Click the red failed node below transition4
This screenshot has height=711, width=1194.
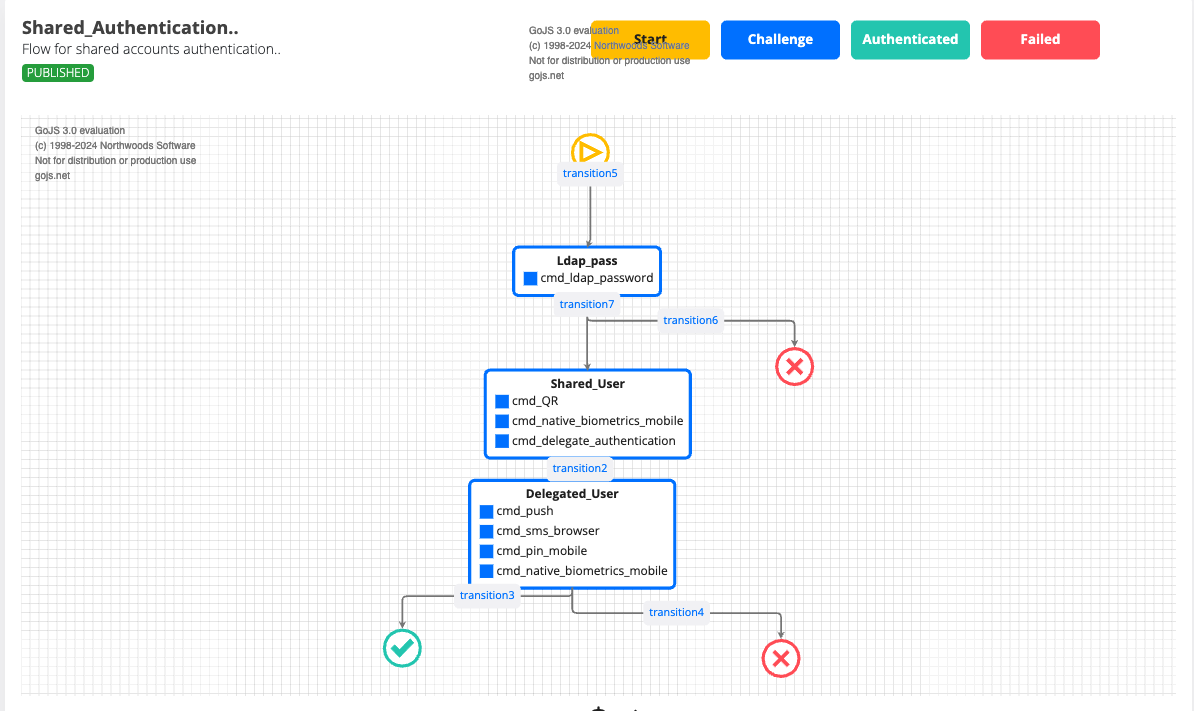coord(781,658)
